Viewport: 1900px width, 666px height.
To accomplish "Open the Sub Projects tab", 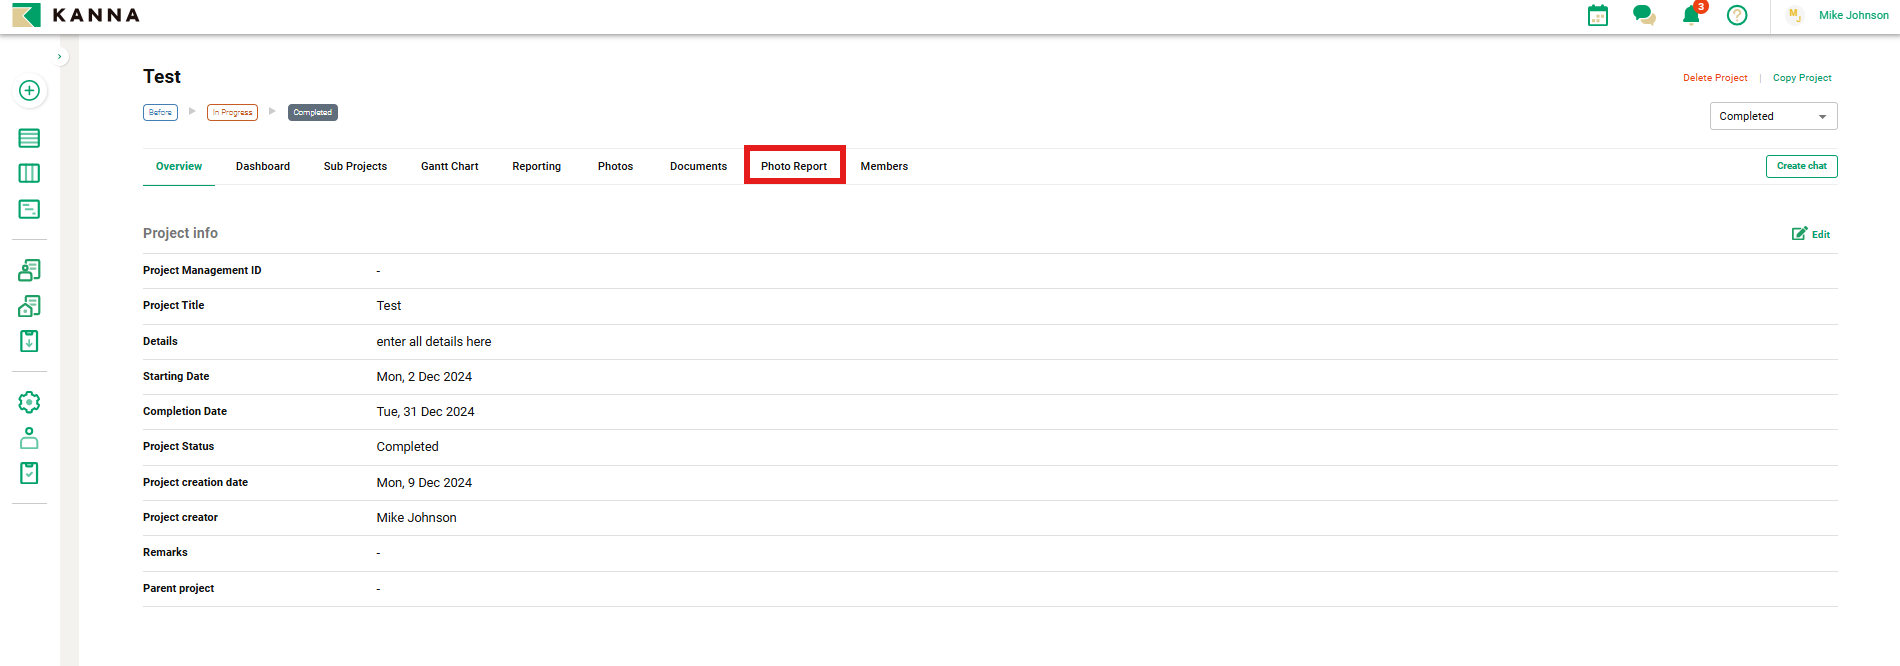I will point(355,166).
